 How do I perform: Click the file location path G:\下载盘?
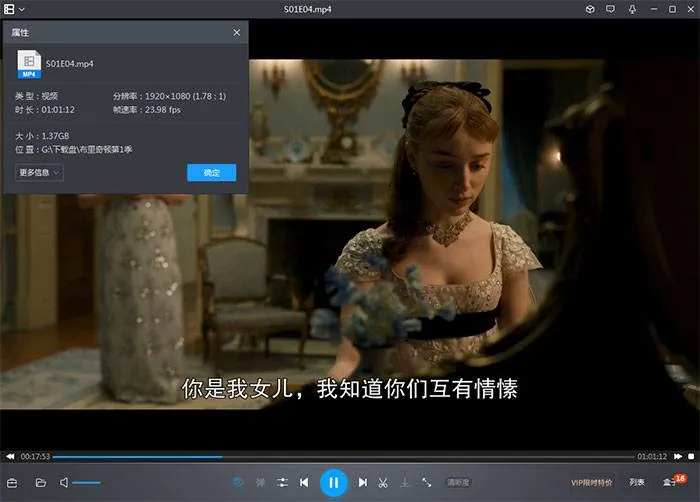pos(87,150)
